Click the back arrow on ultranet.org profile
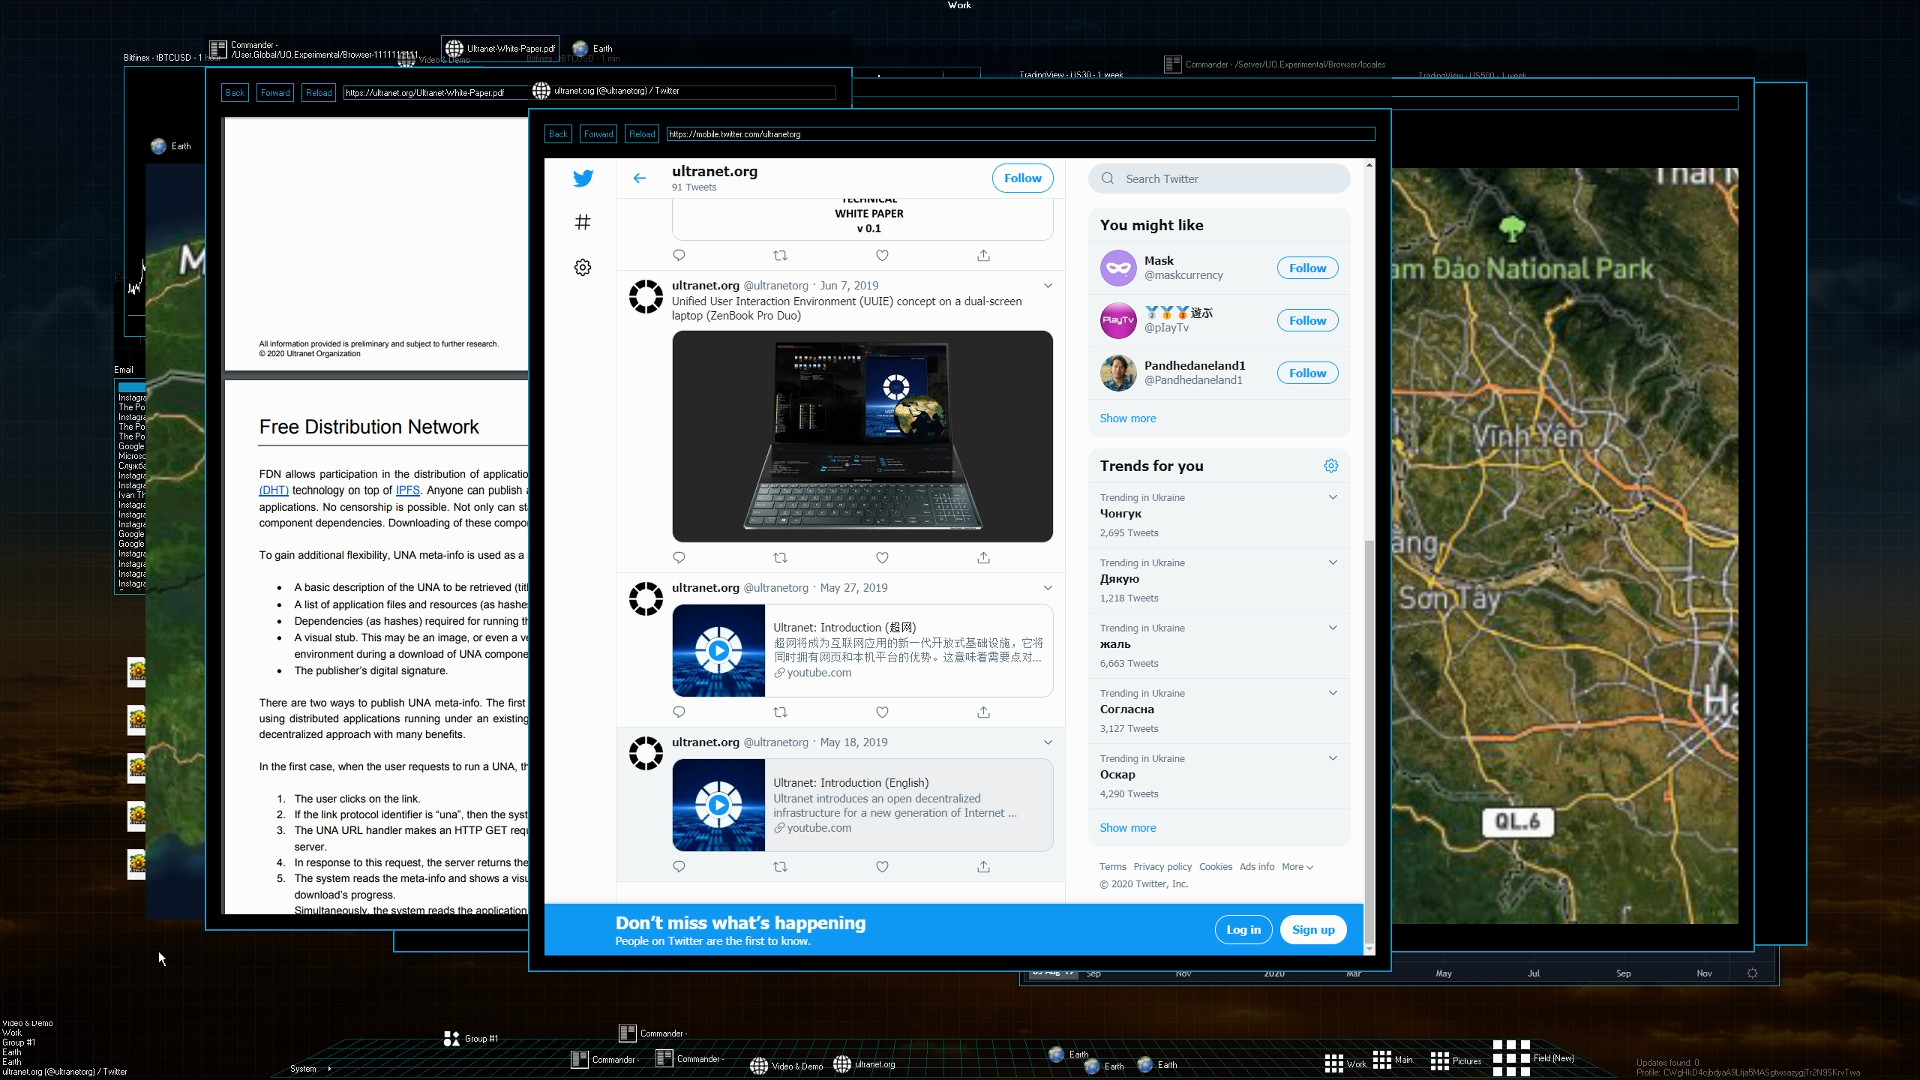 coord(639,178)
